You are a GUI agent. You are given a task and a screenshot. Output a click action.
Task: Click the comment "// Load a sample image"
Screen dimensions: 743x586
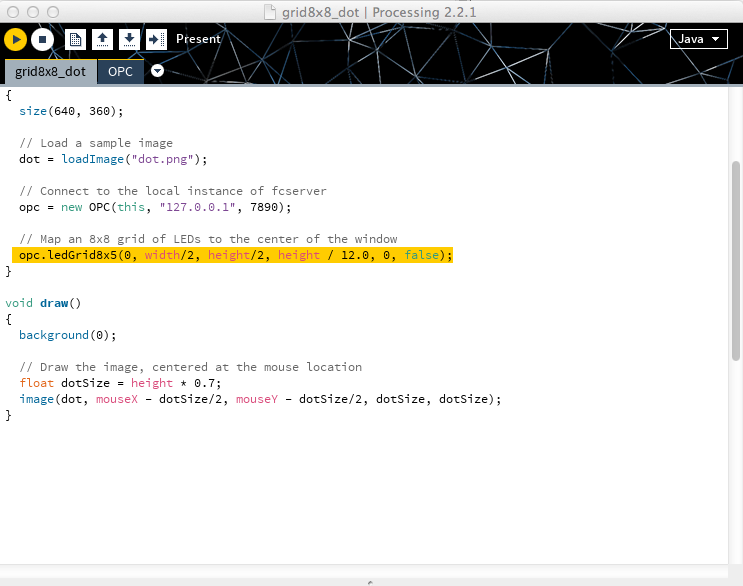[96, 143]
